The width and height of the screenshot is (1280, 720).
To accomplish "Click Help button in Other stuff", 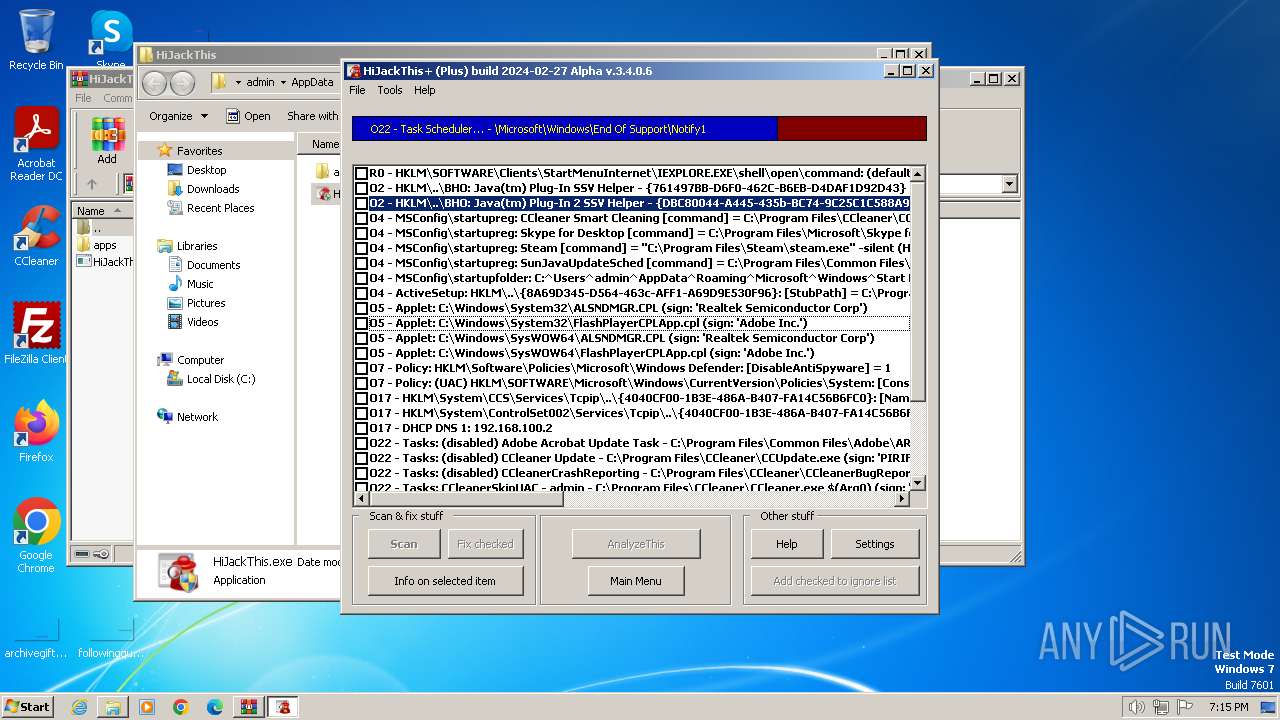I will pyautogui.click(x=787, y=544).
